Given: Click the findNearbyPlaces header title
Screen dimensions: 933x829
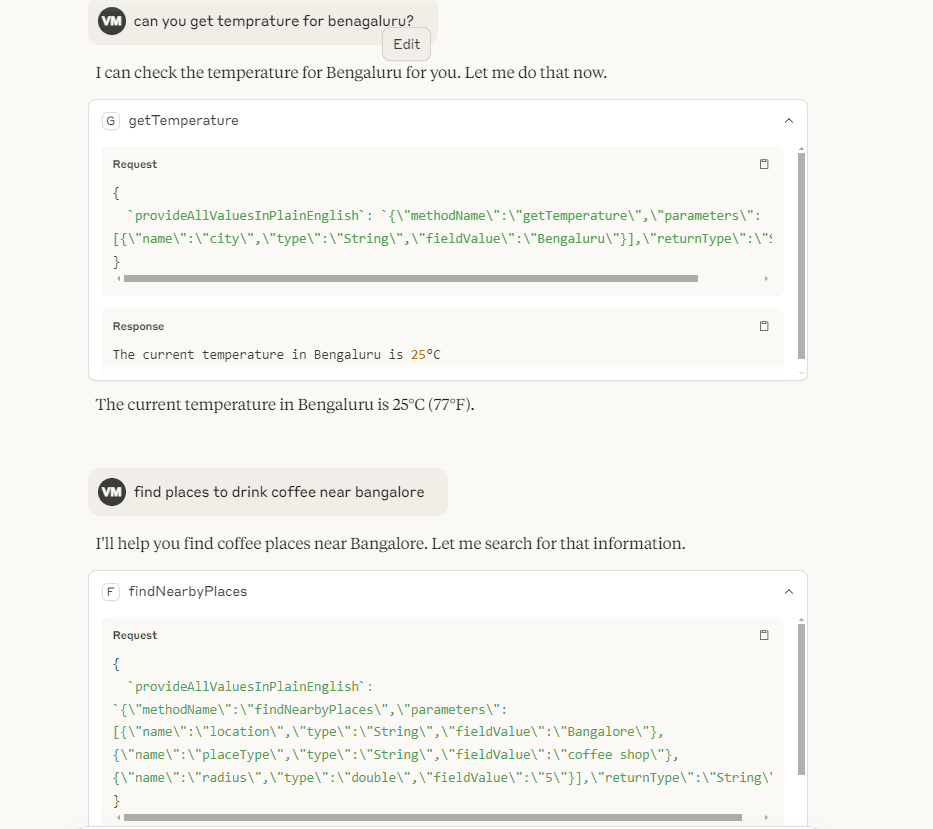Looking at the screenshot, I should 187,592.
